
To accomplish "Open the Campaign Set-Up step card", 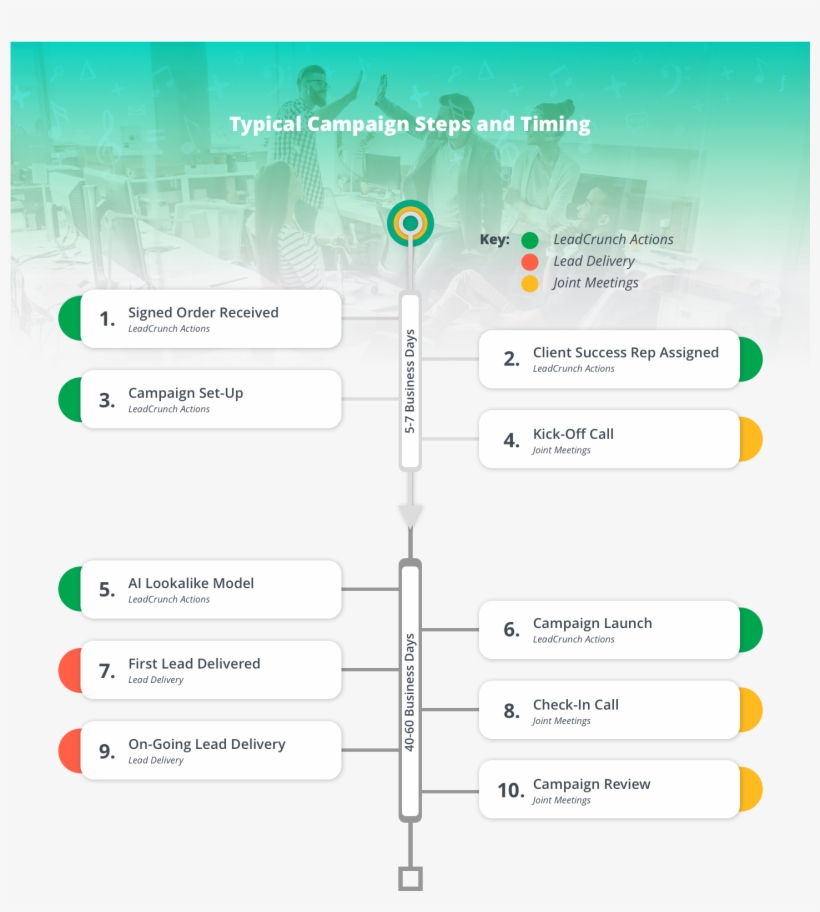I will click(x=211, y=400).
